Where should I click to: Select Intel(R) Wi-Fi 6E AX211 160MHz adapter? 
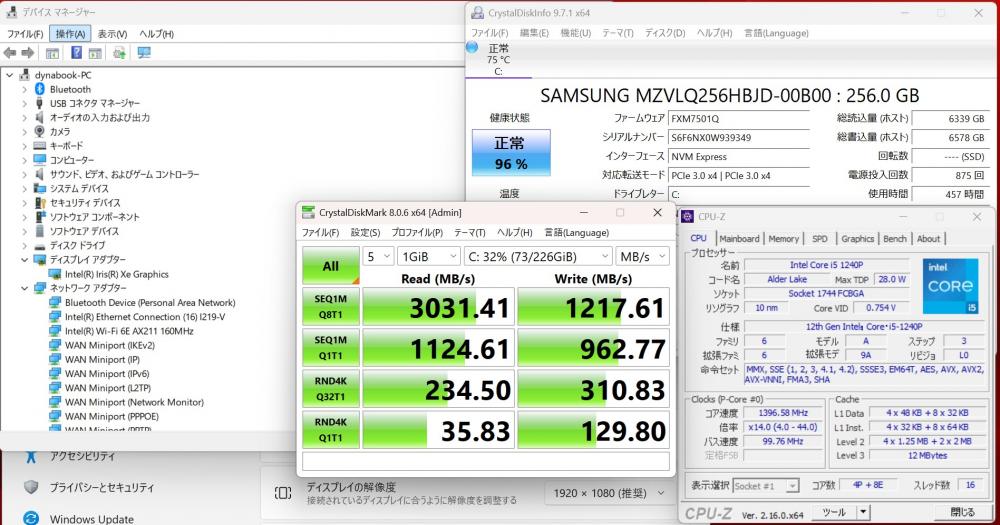[x=129, y=331]
